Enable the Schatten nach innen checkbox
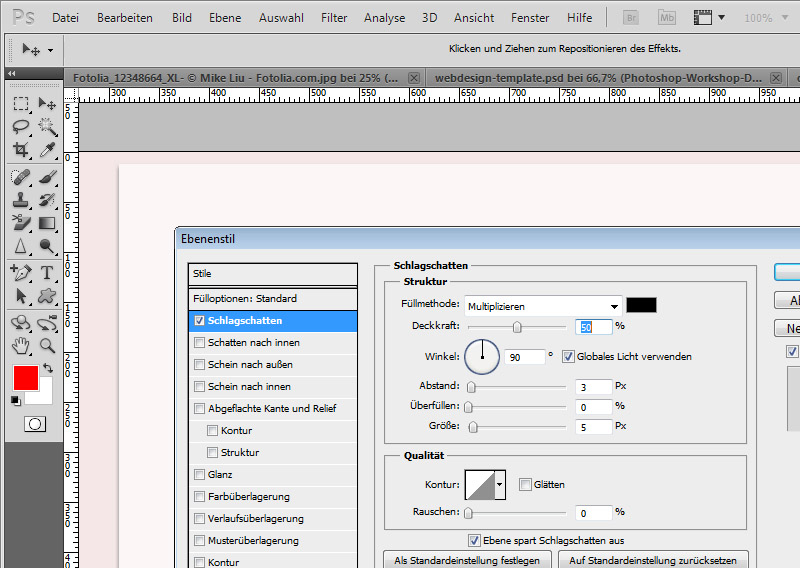The width and height of the screenshot is (800, 568). pyautogui.click(x=200, y=342)
